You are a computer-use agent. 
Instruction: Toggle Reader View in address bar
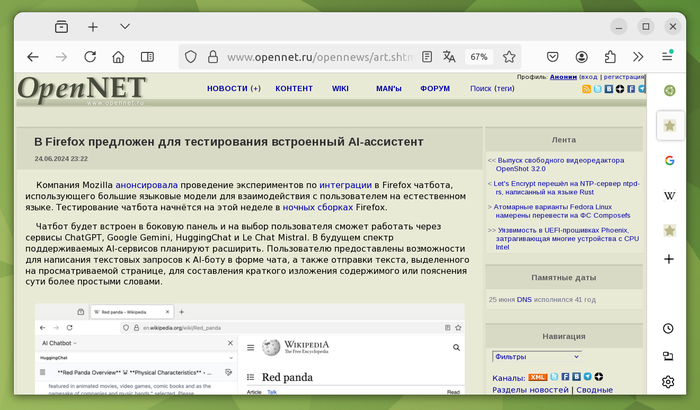click(x=427, y=57)
